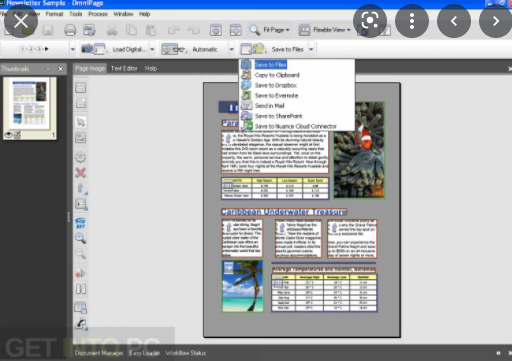Toggle the eye icon under the thumbnail
The width and height of the screenshot is (512, 361).
click(x=9, y=135)
